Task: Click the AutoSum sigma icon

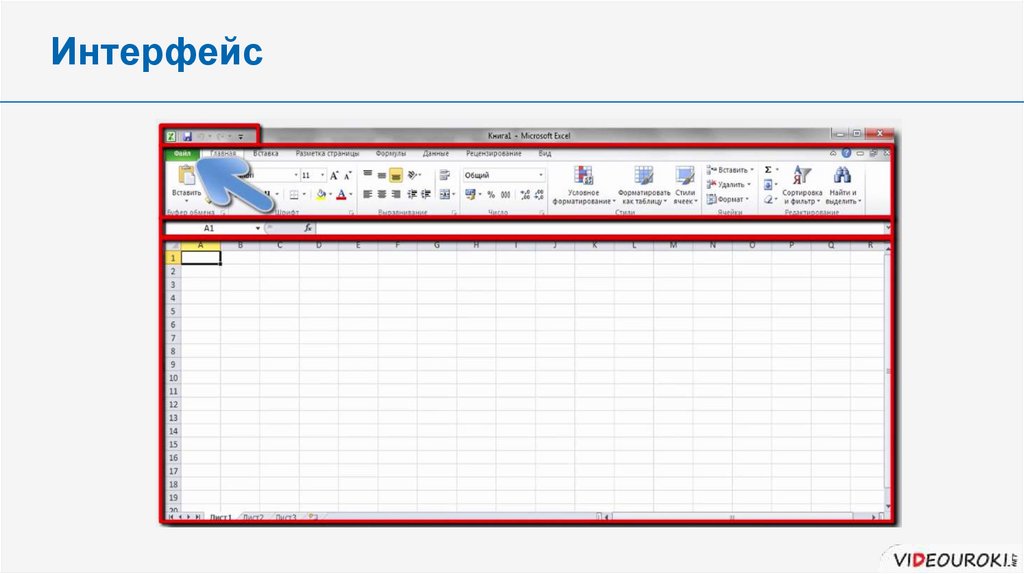Action: [768, 170]
